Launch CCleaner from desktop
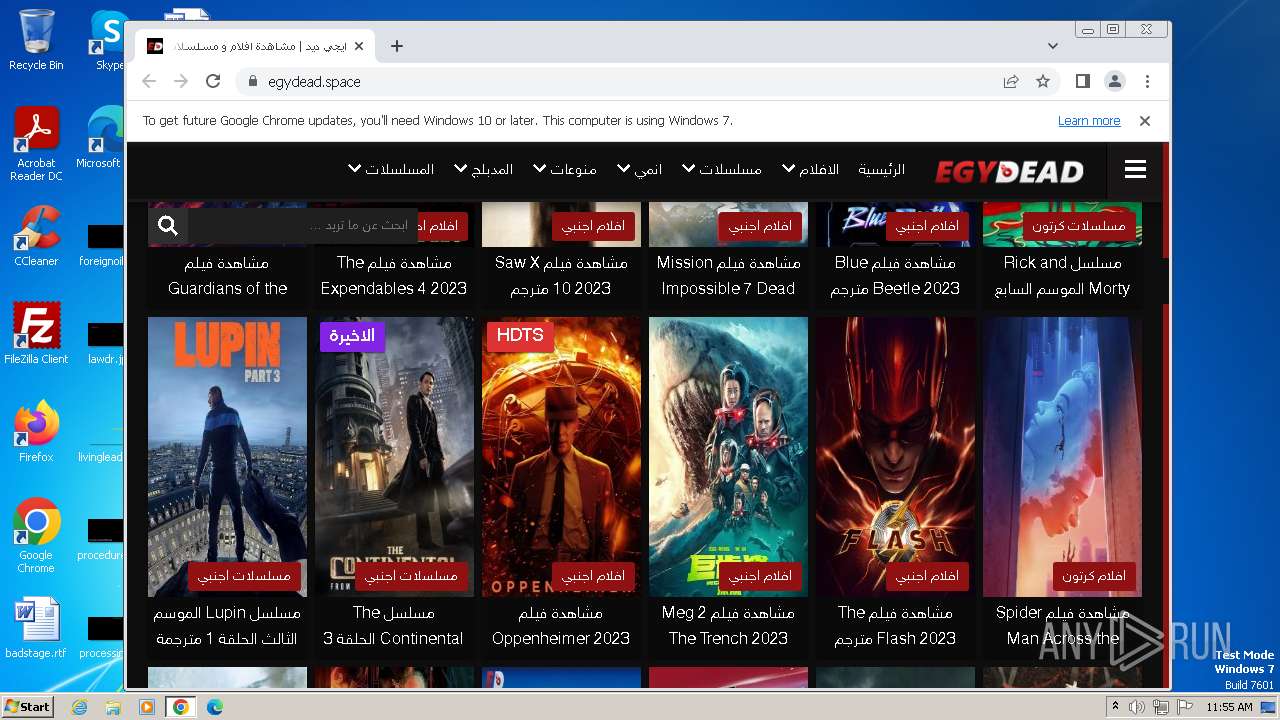Screen dimensions: 1280x720 tap(36, 236)
